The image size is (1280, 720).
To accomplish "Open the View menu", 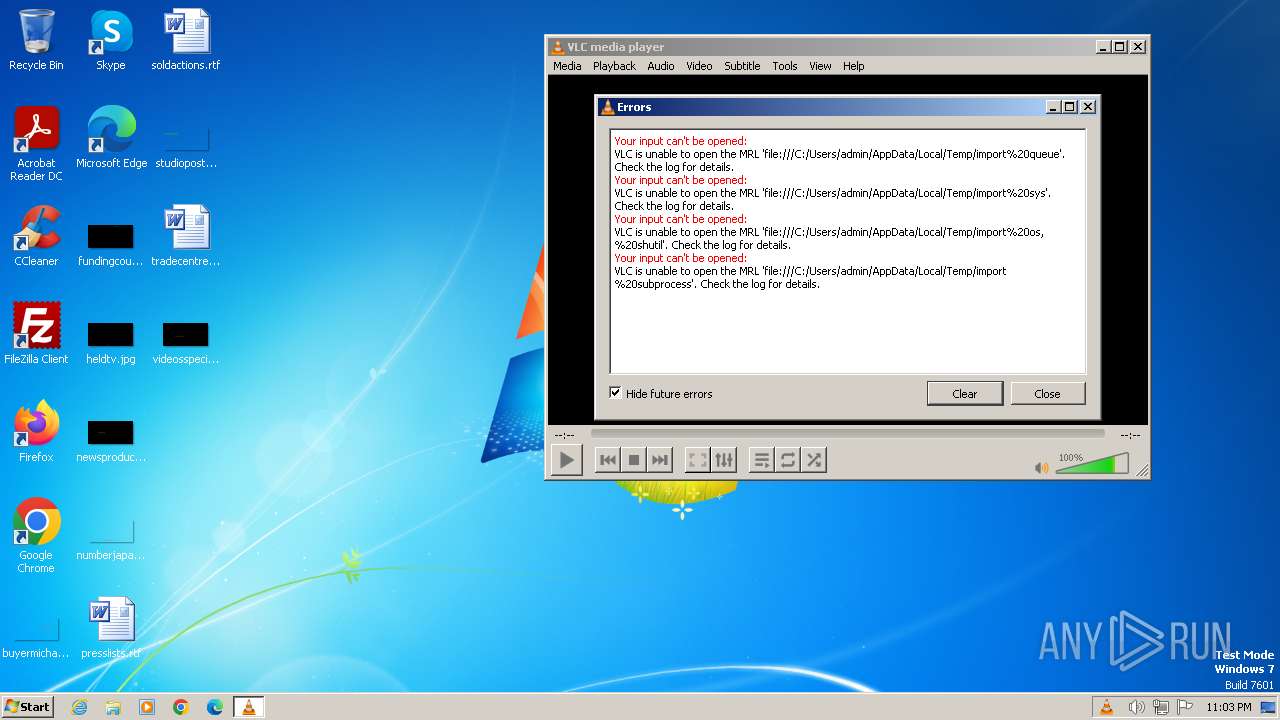I will (x=820, y=66).
